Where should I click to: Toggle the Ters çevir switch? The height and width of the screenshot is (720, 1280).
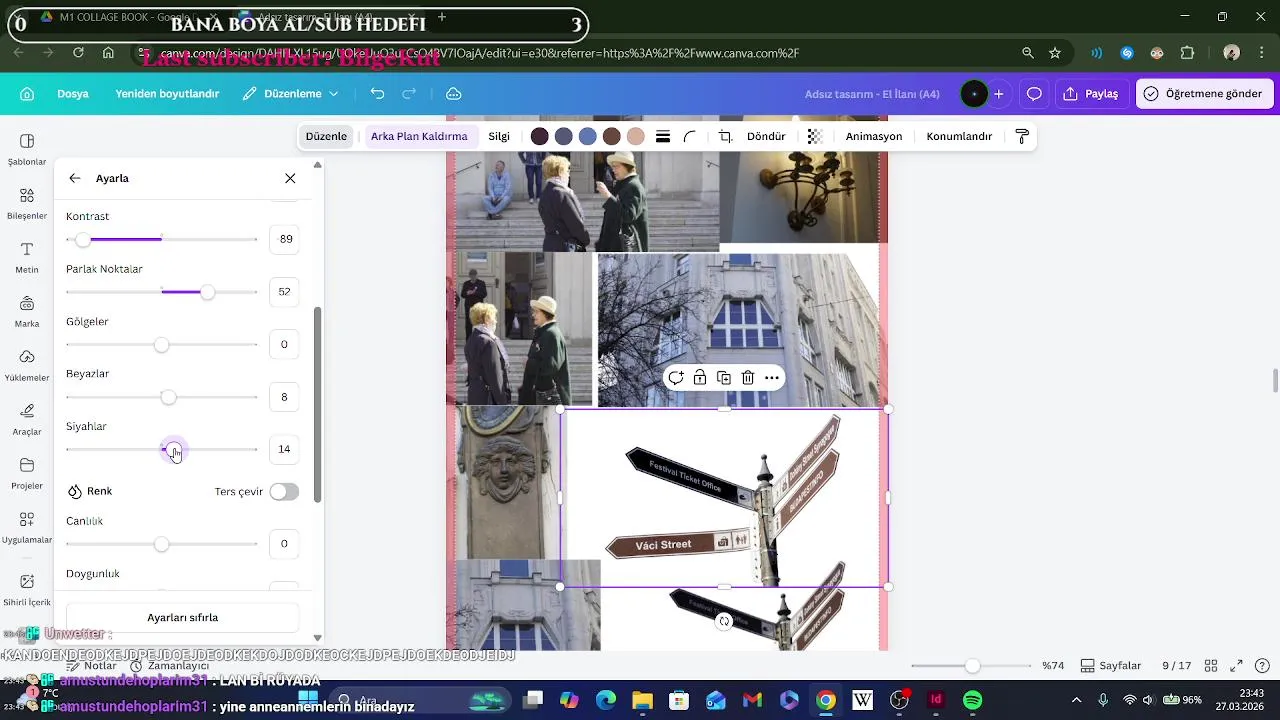click(x=284, y=492)
